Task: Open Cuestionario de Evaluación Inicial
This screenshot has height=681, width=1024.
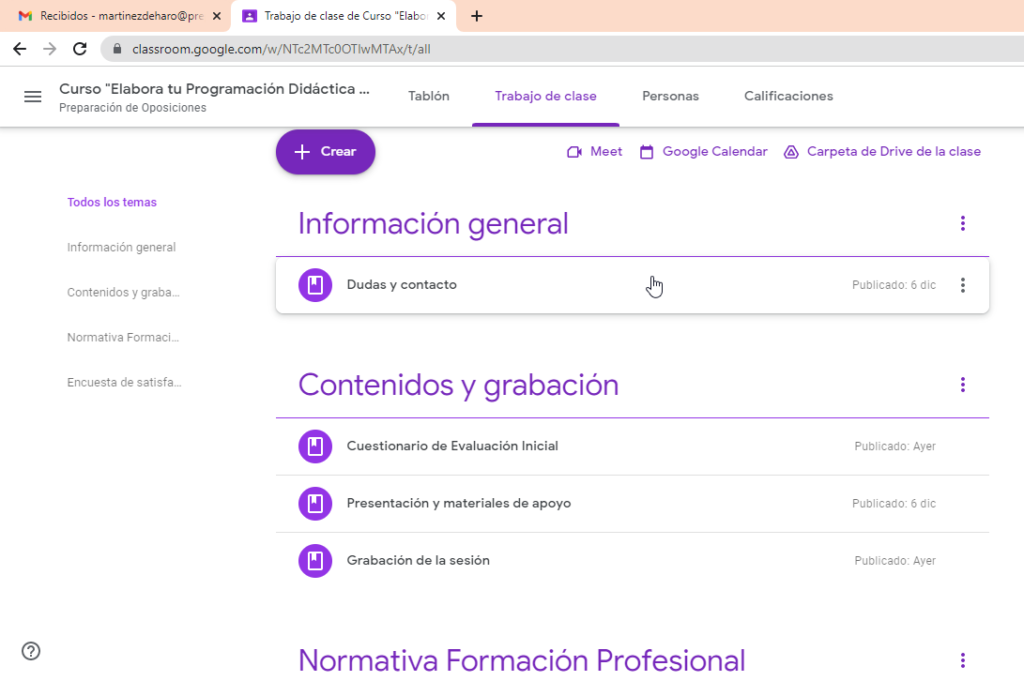Action: click(x=453, y=446)
